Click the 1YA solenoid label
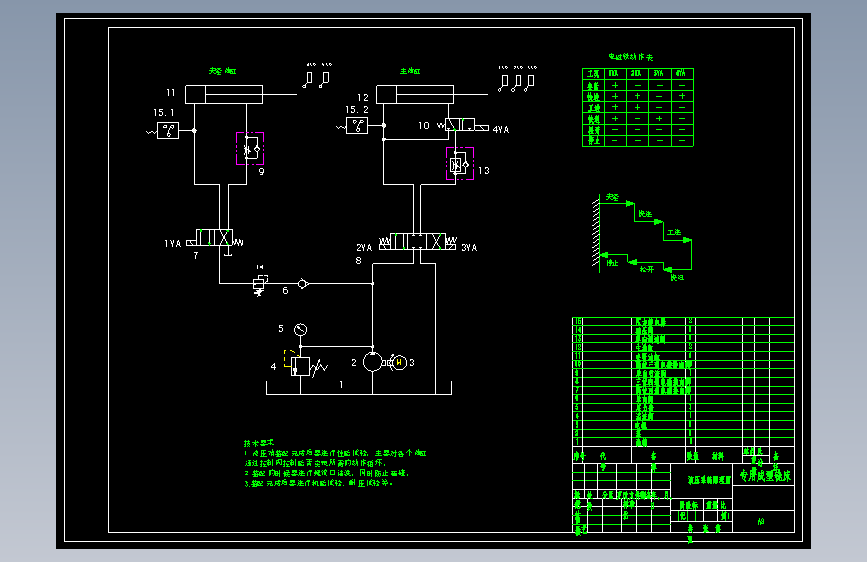Image resolution: width=867 pixels, height=562 pixels. click(x=173, y=243)
